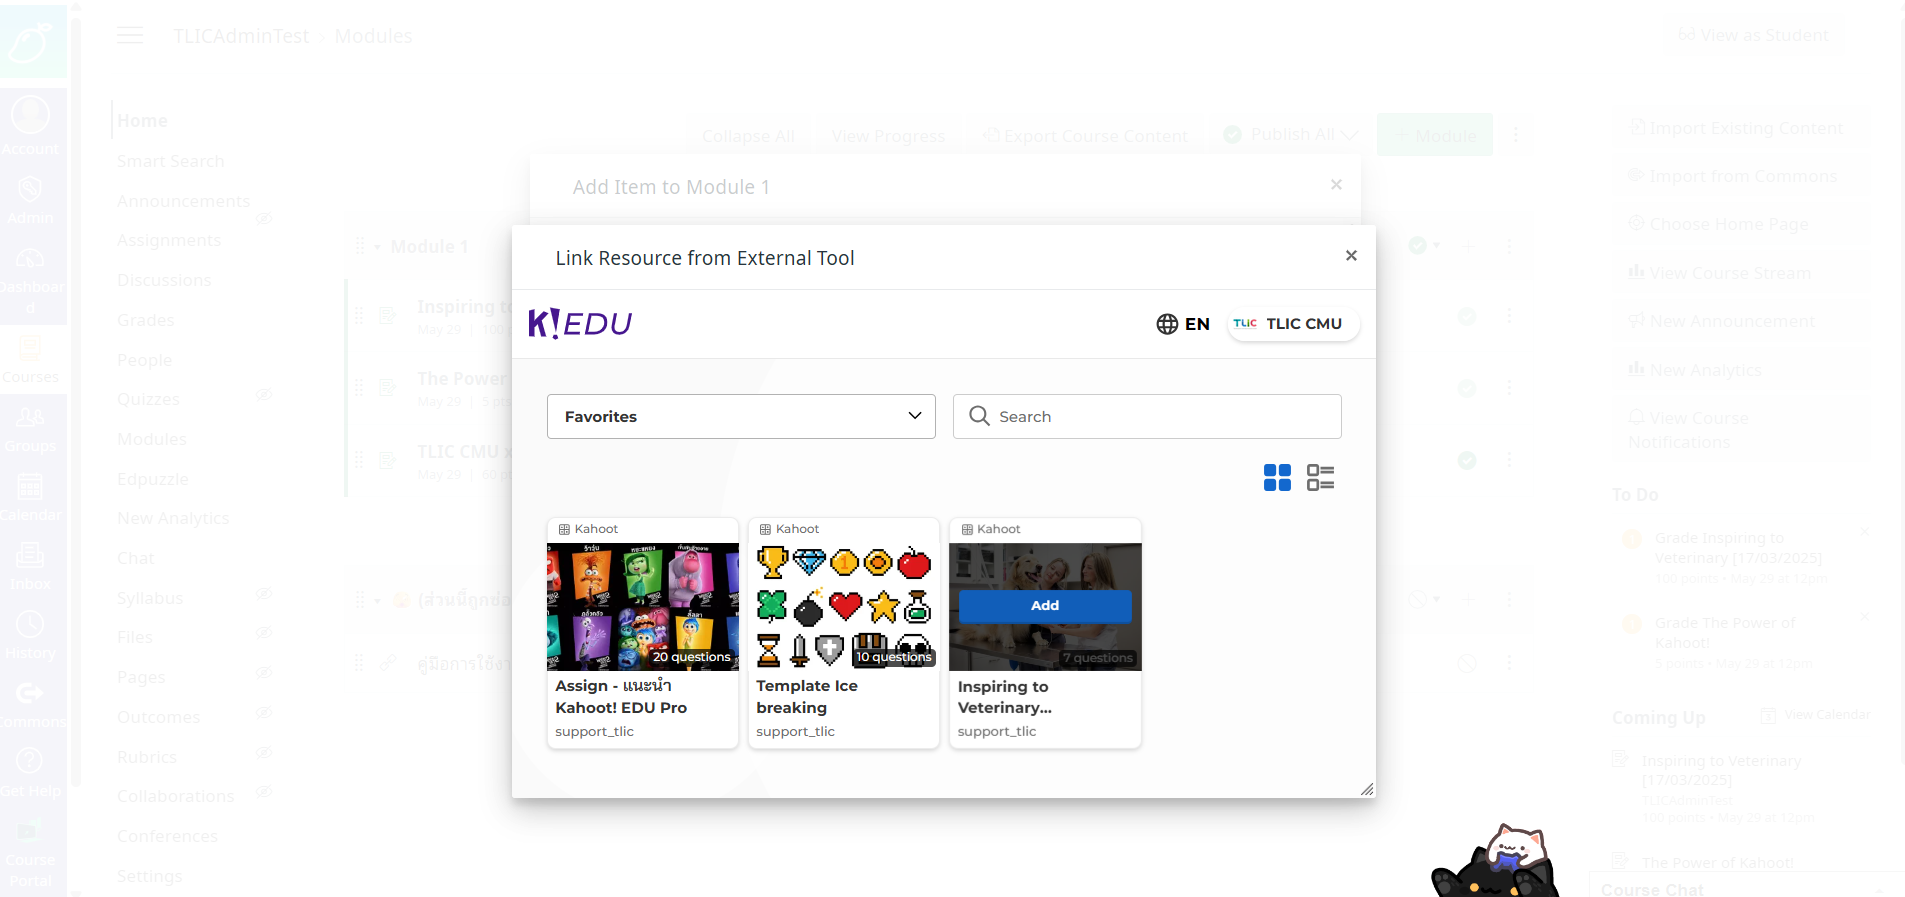Viewport: 1905px width, 897px height.
Task: Click the Kahoot label on first card
Action: [x=596, y=529]
